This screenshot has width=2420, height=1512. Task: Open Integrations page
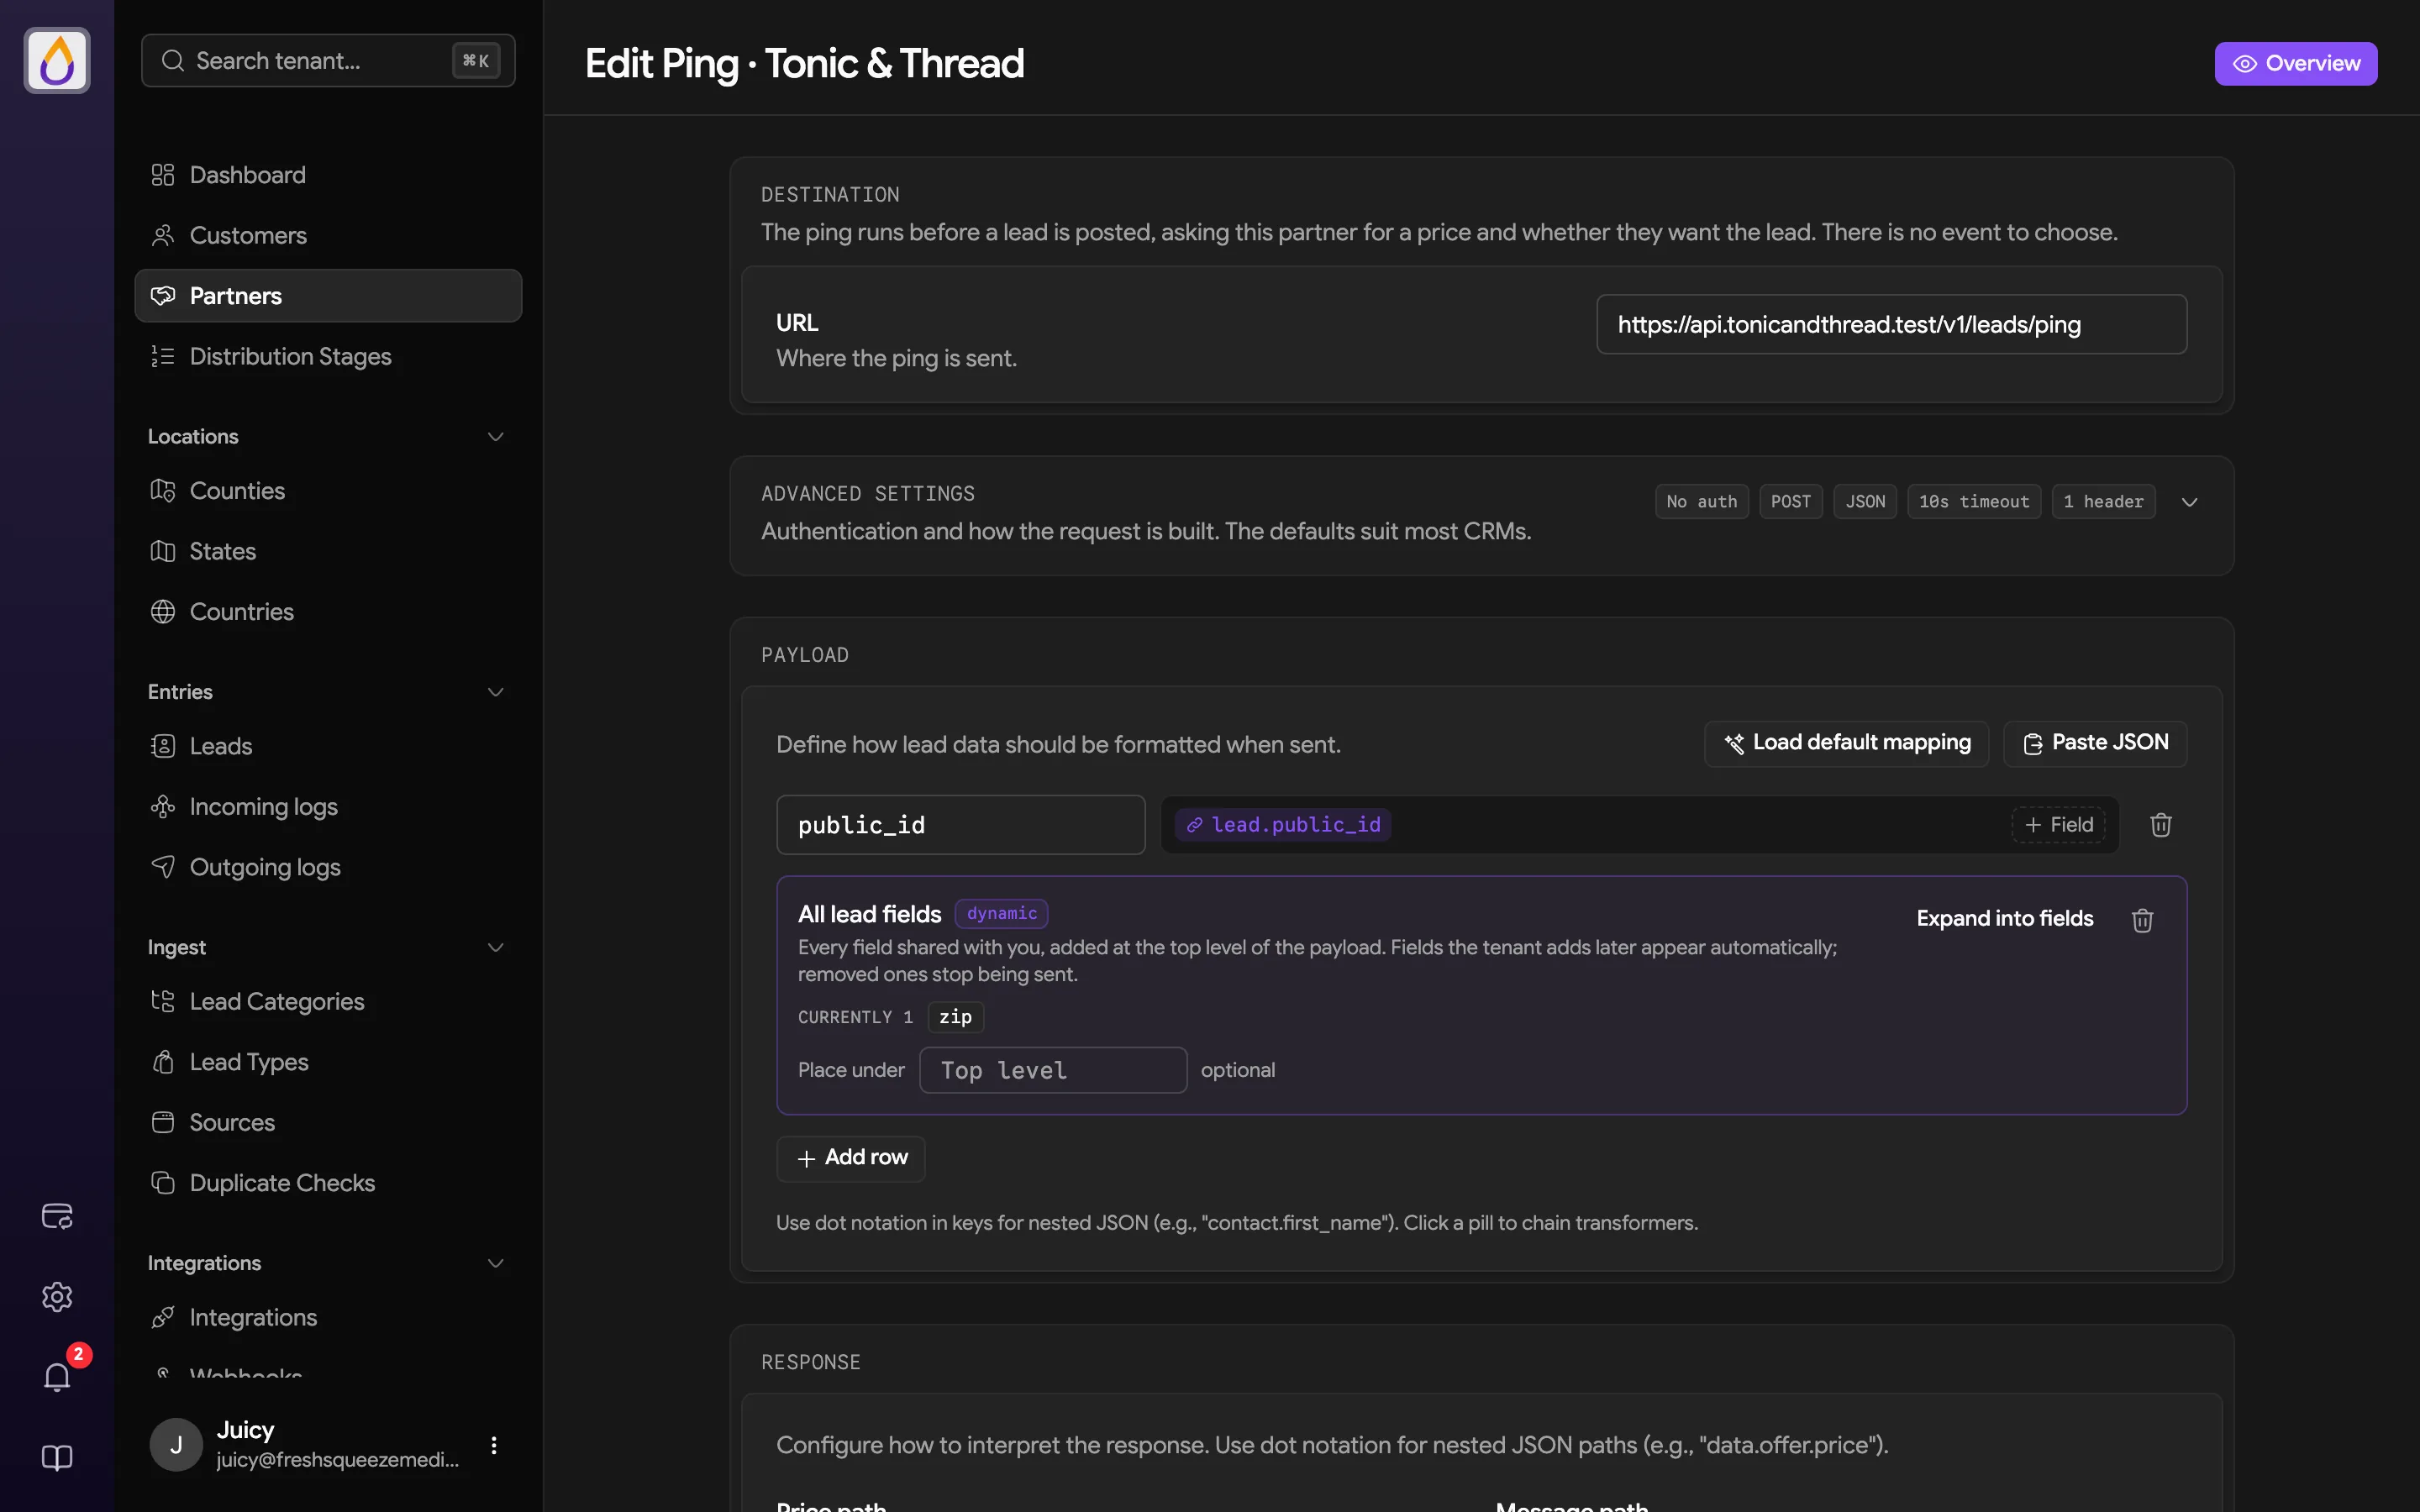(x=328, y=1318)
